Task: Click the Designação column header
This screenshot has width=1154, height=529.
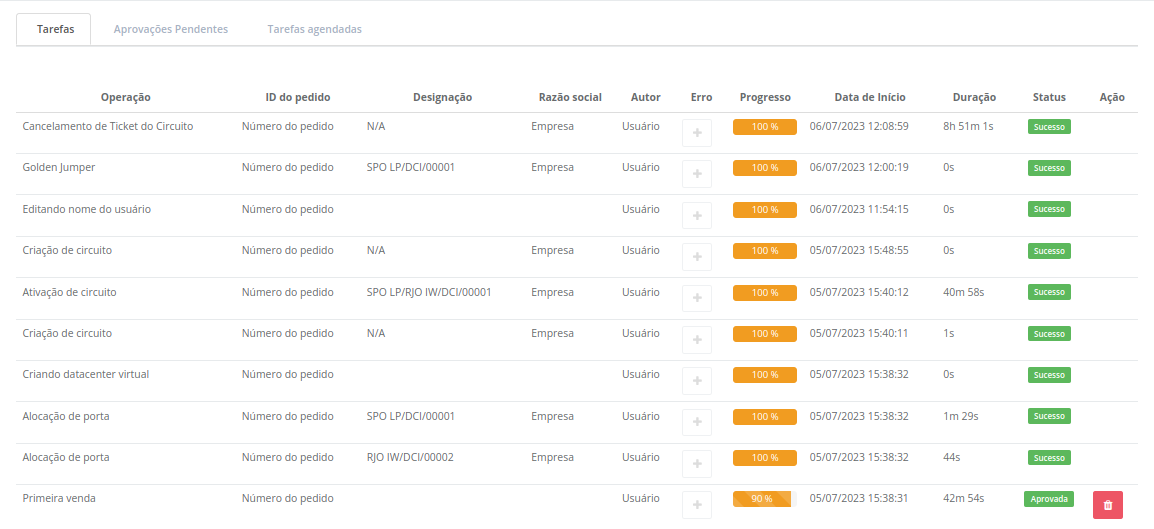Action: click(442, 97)
